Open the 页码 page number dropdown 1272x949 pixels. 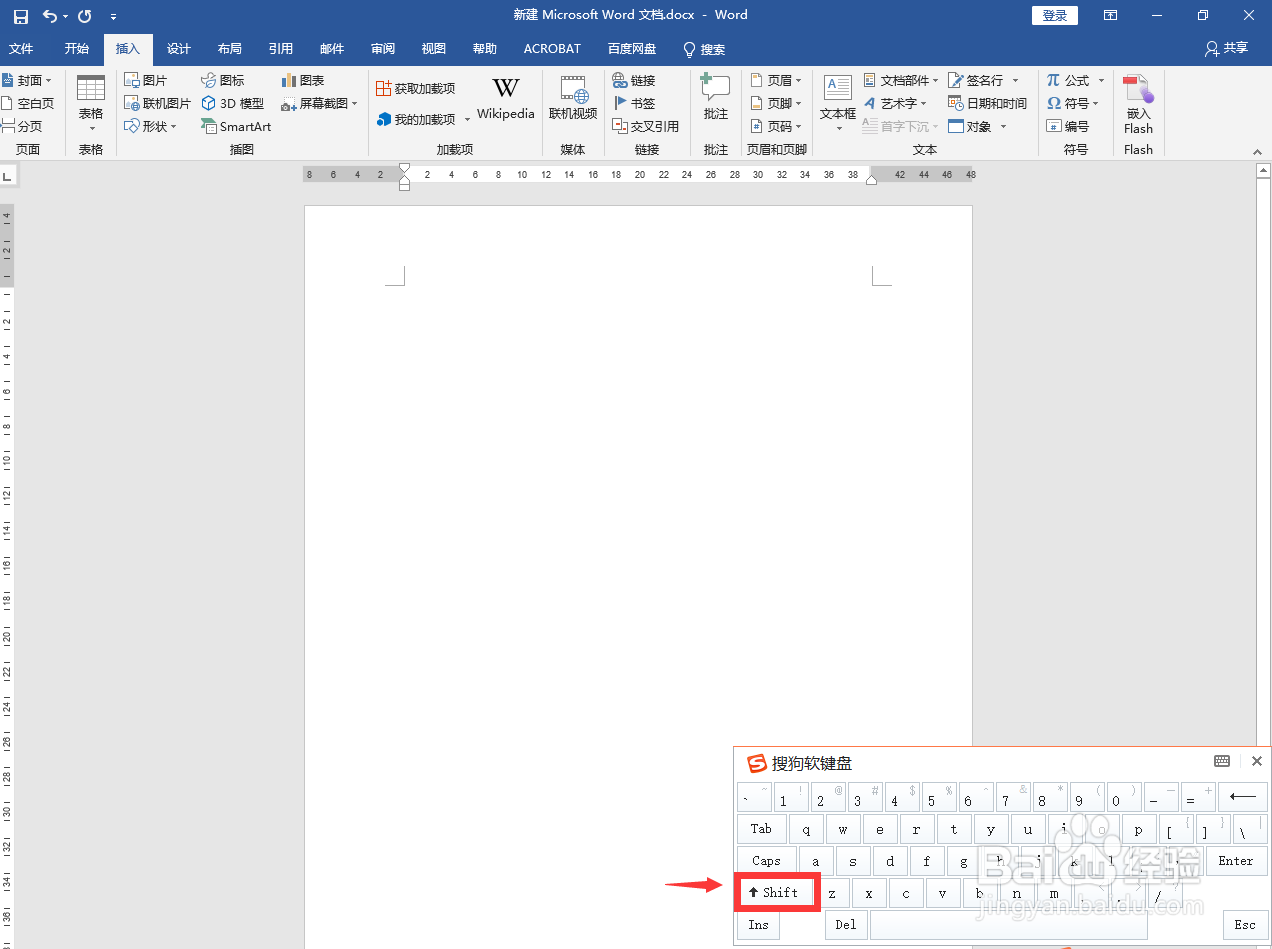[x=776, y=126]
